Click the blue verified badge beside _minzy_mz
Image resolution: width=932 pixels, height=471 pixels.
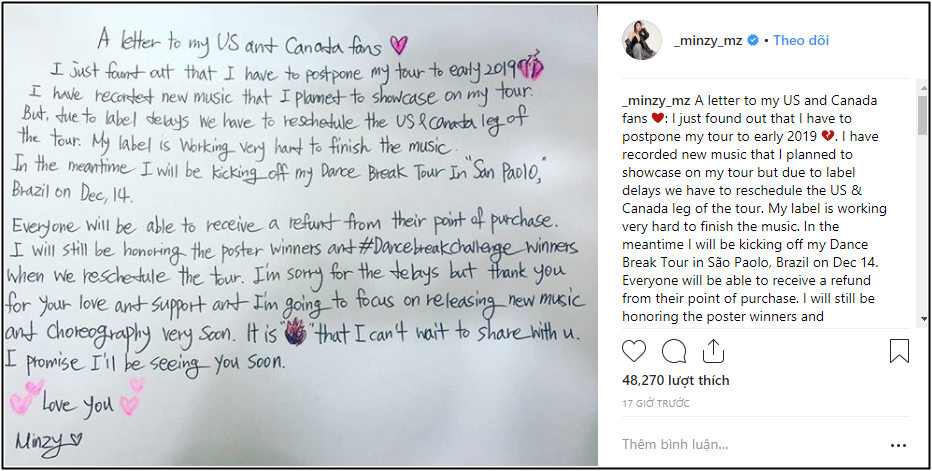tap(752, 41)
